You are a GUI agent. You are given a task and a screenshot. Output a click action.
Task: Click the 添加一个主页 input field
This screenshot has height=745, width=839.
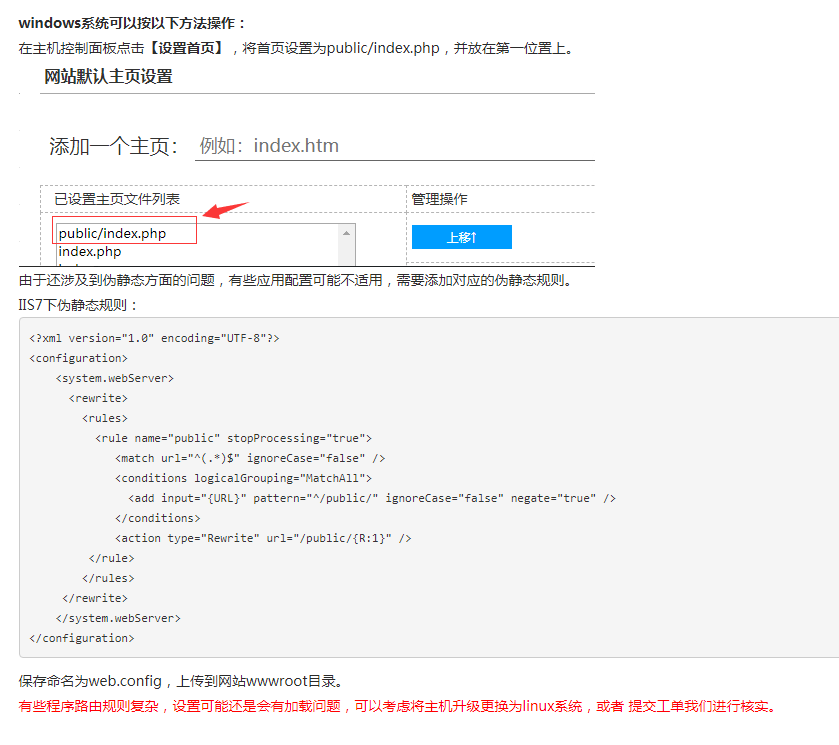click(x=394, y=146)
